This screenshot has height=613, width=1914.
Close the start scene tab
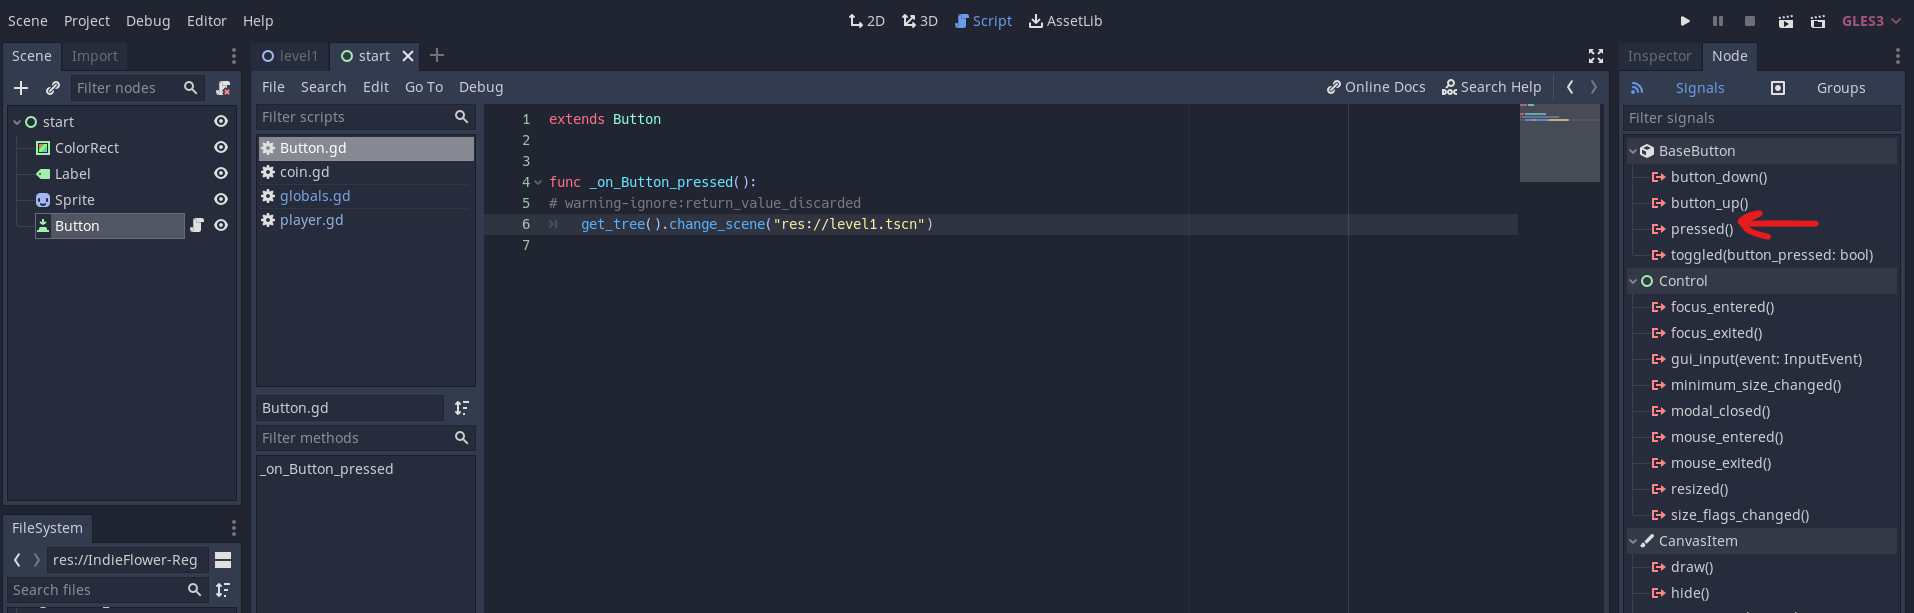click(x=408, y=56)
